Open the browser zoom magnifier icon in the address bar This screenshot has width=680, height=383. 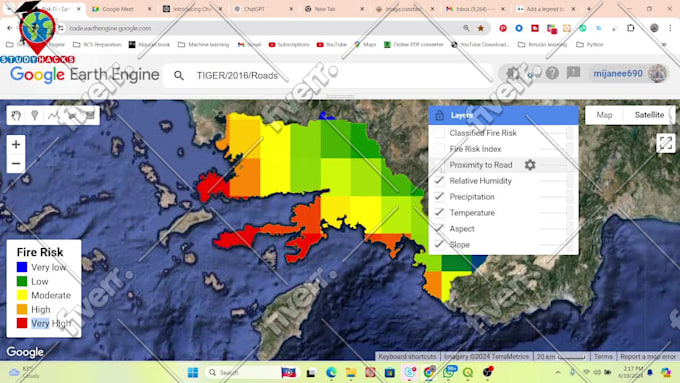coord(466,28)
